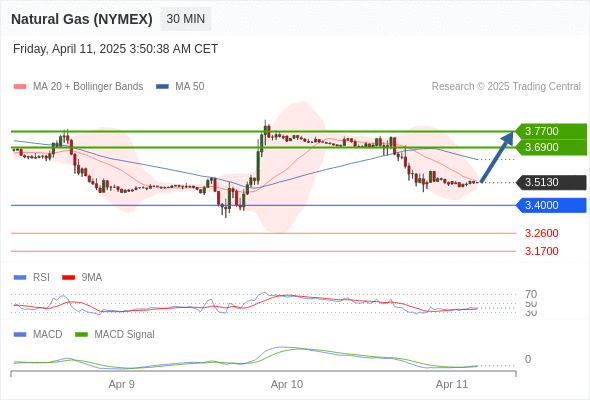Image resolution: width=590 pixels, height=400 pixels.
Task: Click the Research Trading Central copyright text
Action: tap(506, 87)
